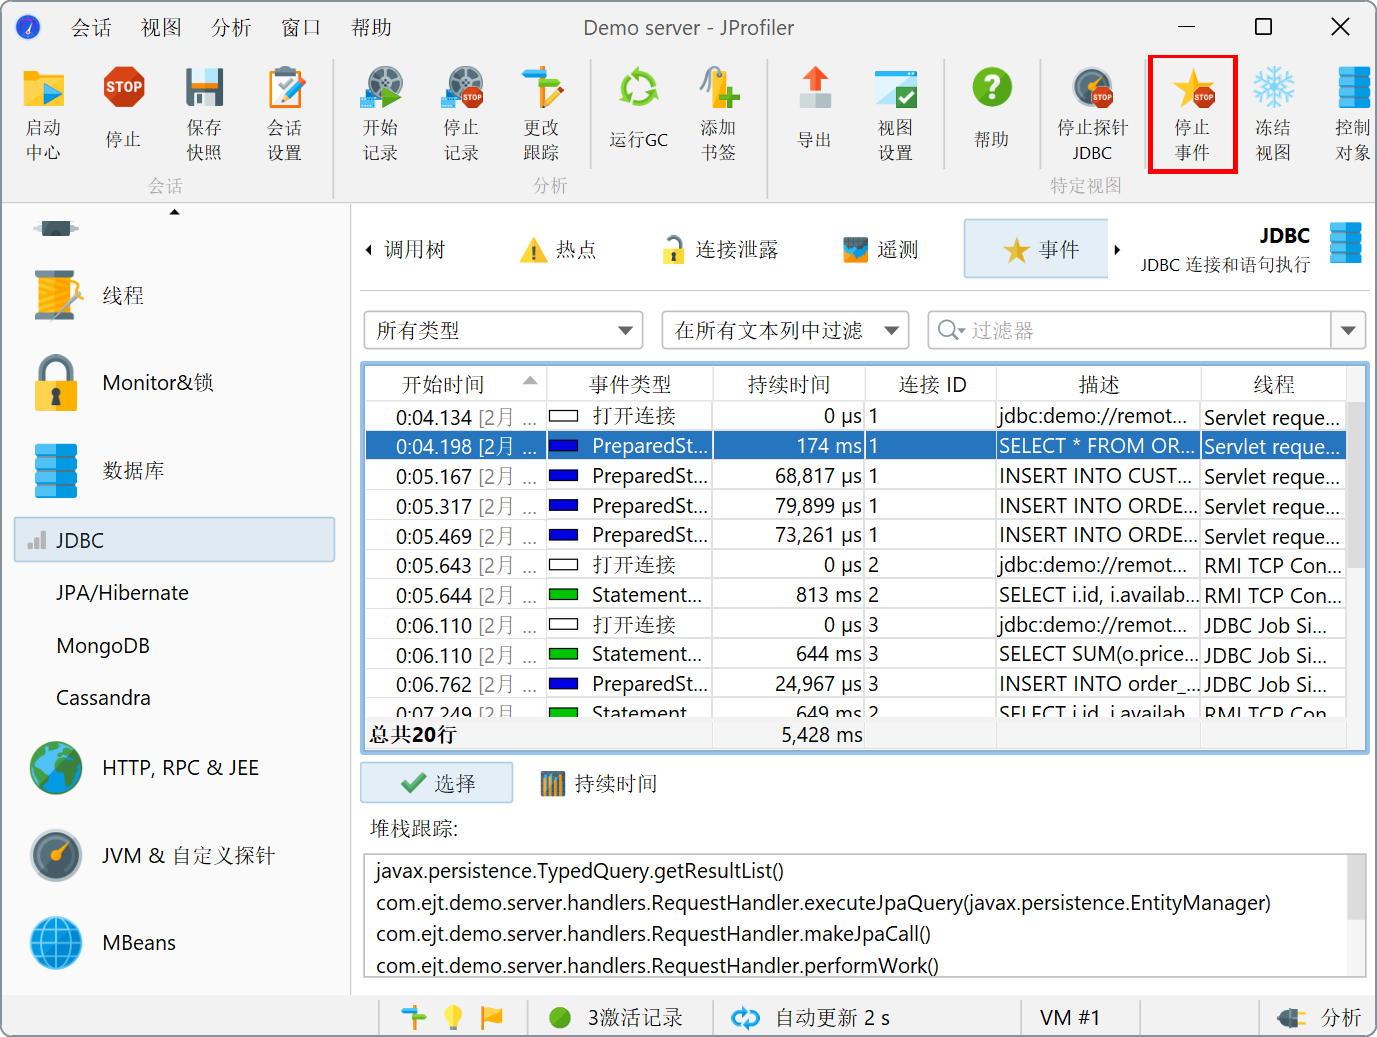Select 持续时间 tab below events table

point(598,783)
